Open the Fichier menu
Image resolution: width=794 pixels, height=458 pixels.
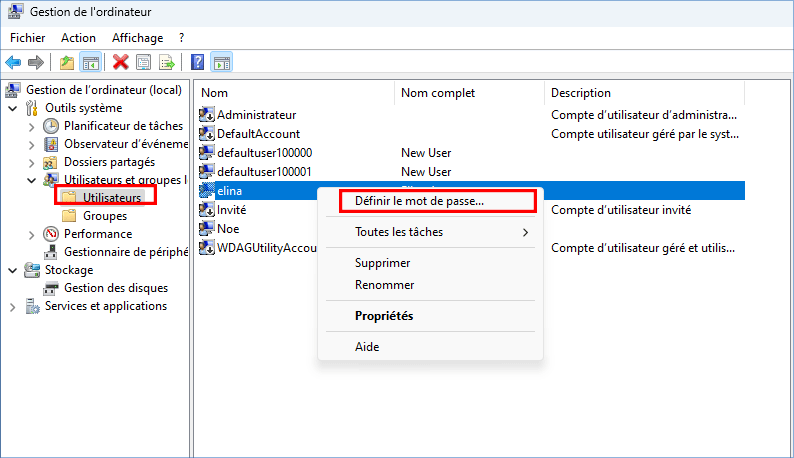(x=27, y=38)
